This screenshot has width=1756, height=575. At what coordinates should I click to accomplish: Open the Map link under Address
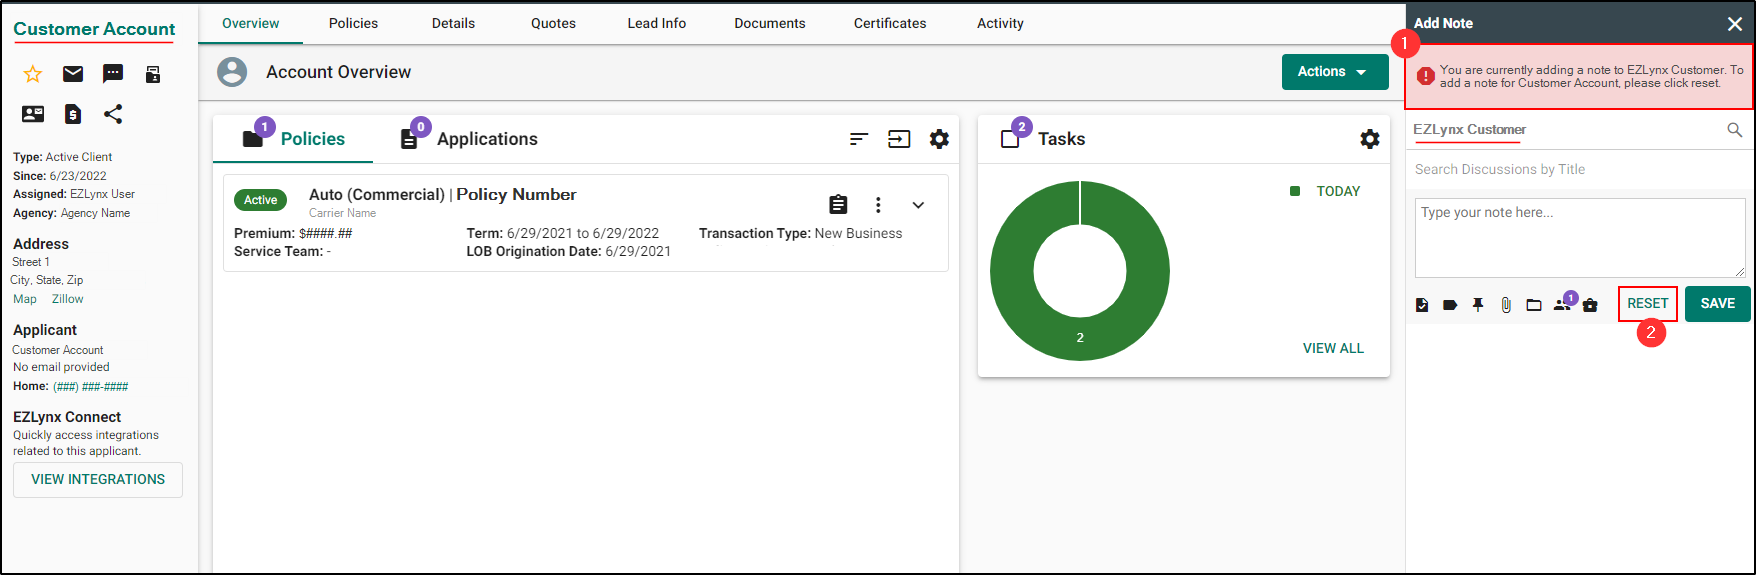tap(25, 299)
